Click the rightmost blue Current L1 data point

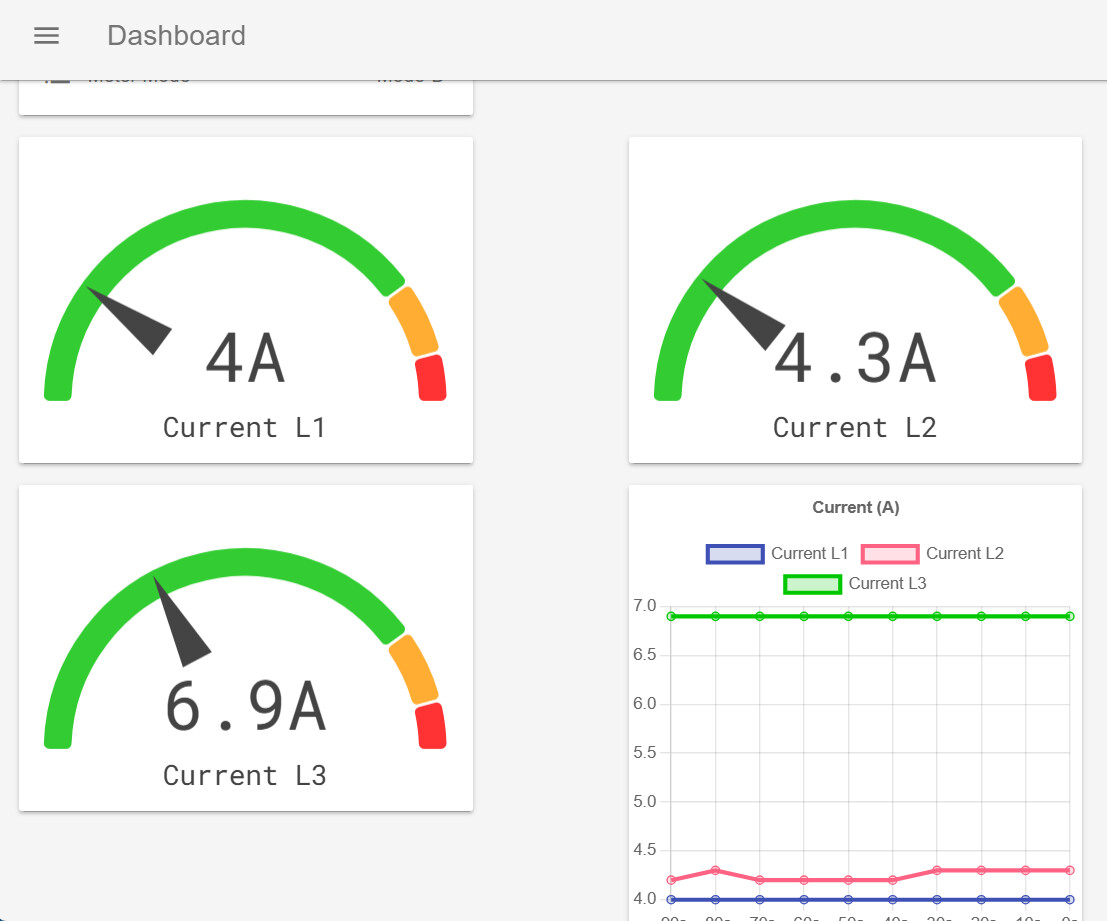click(1069, 900)
